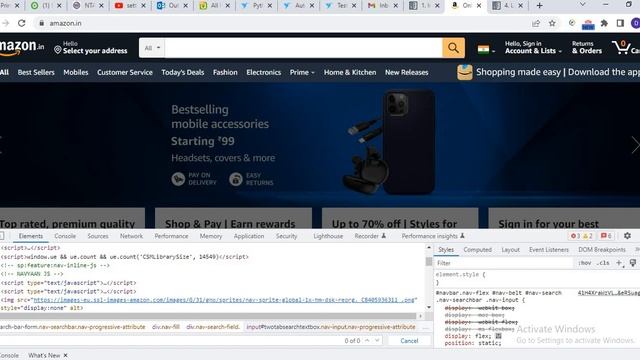Bookmark this page with the star icon
Screen dimensions: 640x360
552,23
